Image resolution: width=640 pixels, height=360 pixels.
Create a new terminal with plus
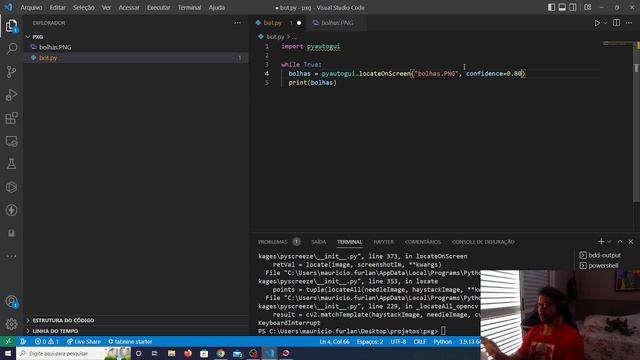[601, 242]
